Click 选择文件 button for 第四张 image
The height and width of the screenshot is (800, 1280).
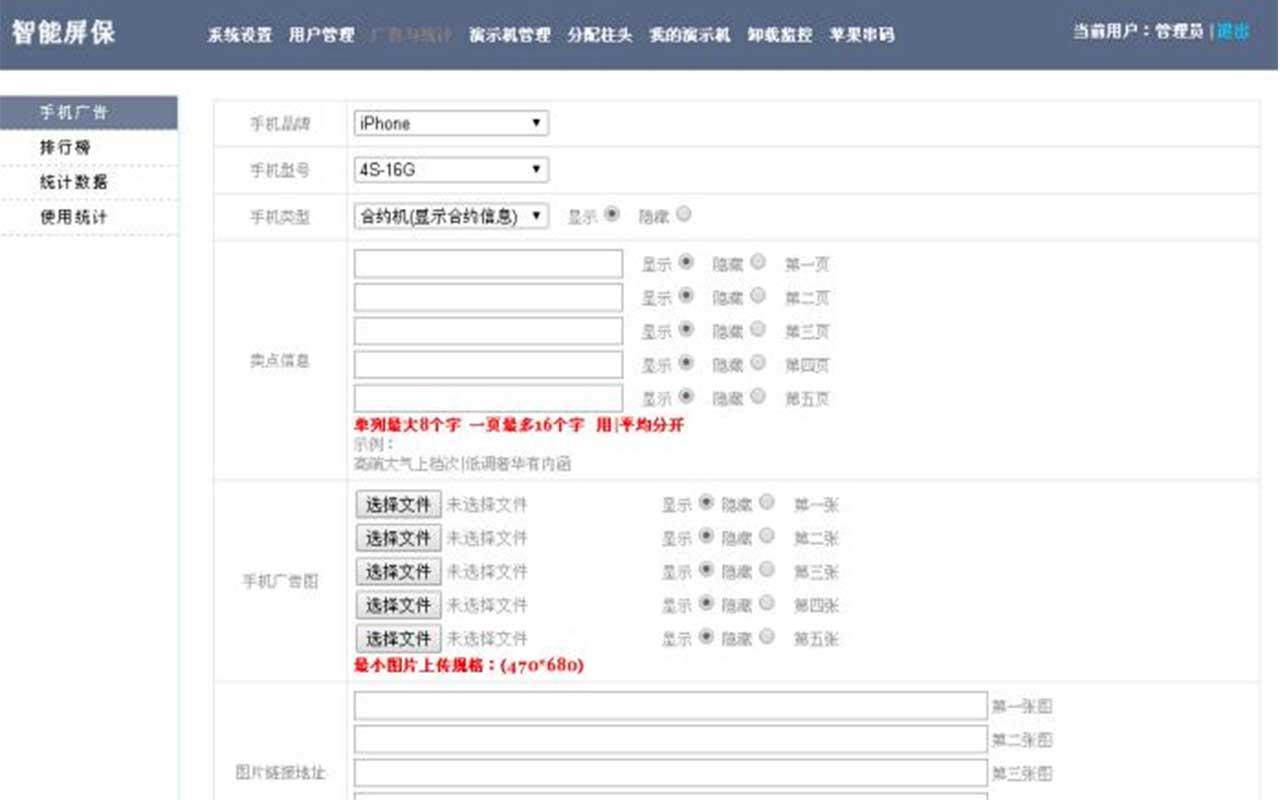pos(398,605)
